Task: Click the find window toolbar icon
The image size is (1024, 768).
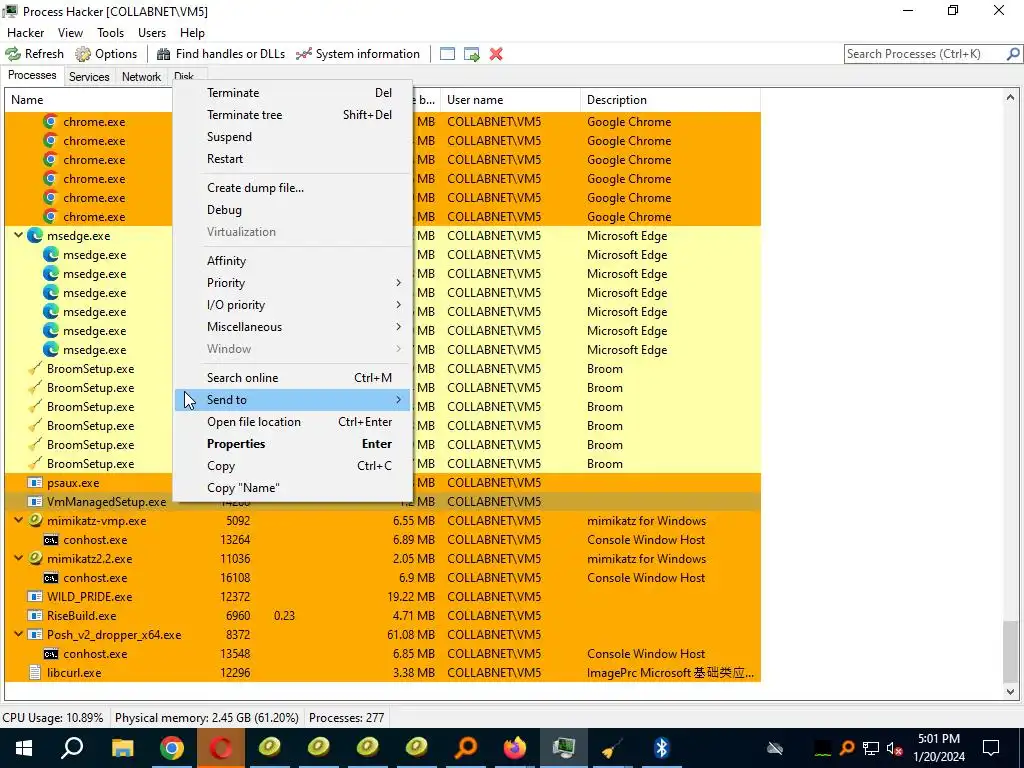Action: tap(447, 54)
